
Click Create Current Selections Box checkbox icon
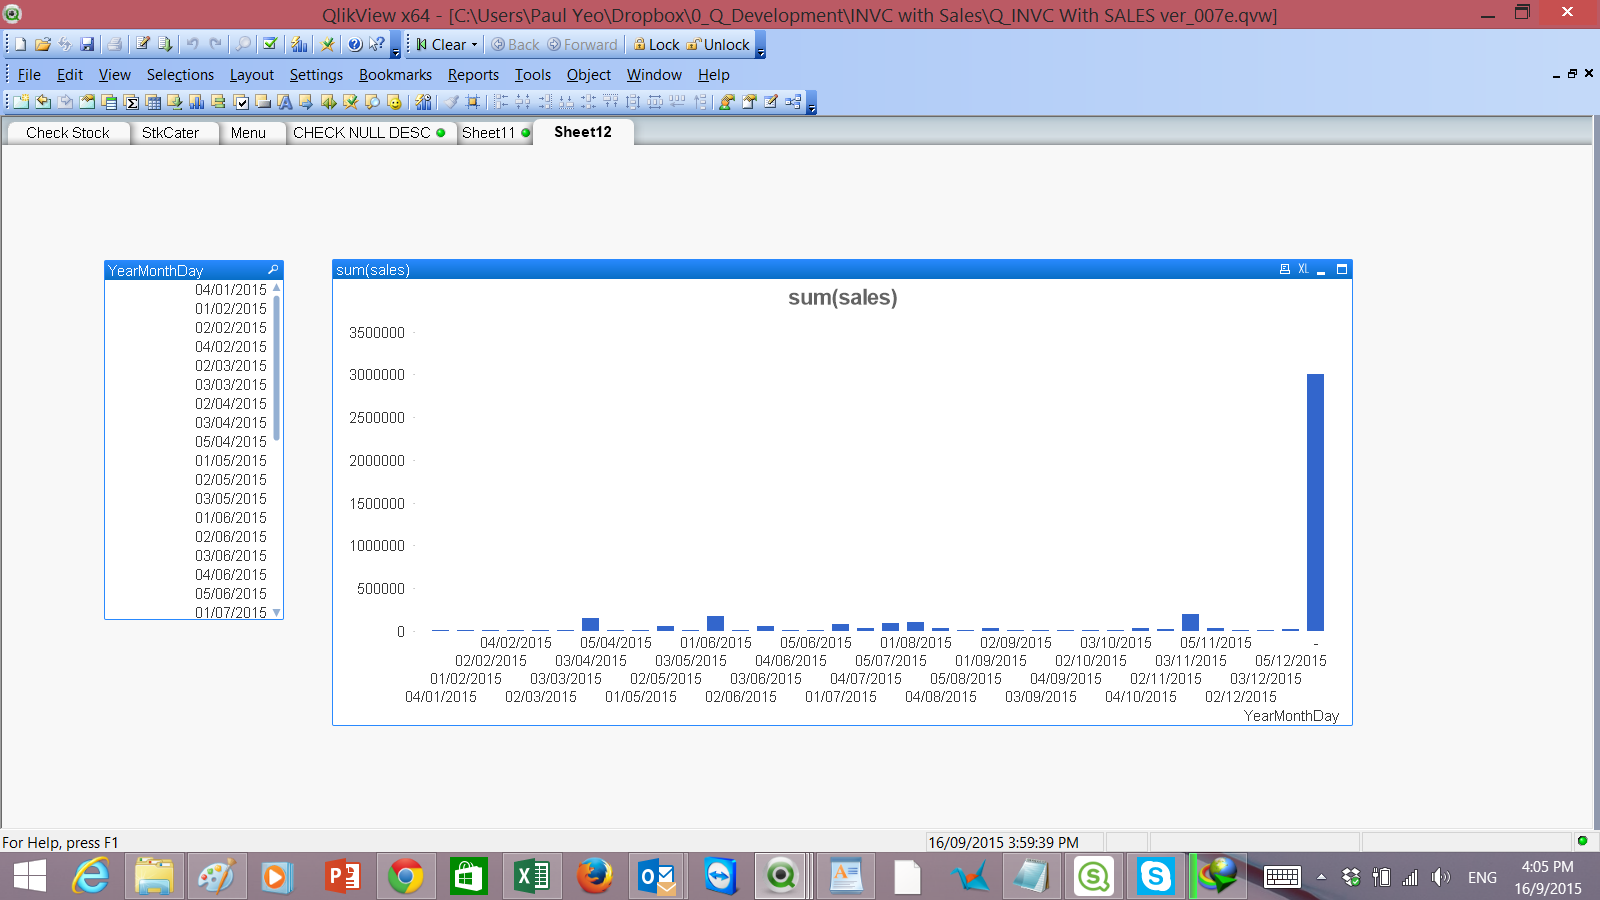241,102
